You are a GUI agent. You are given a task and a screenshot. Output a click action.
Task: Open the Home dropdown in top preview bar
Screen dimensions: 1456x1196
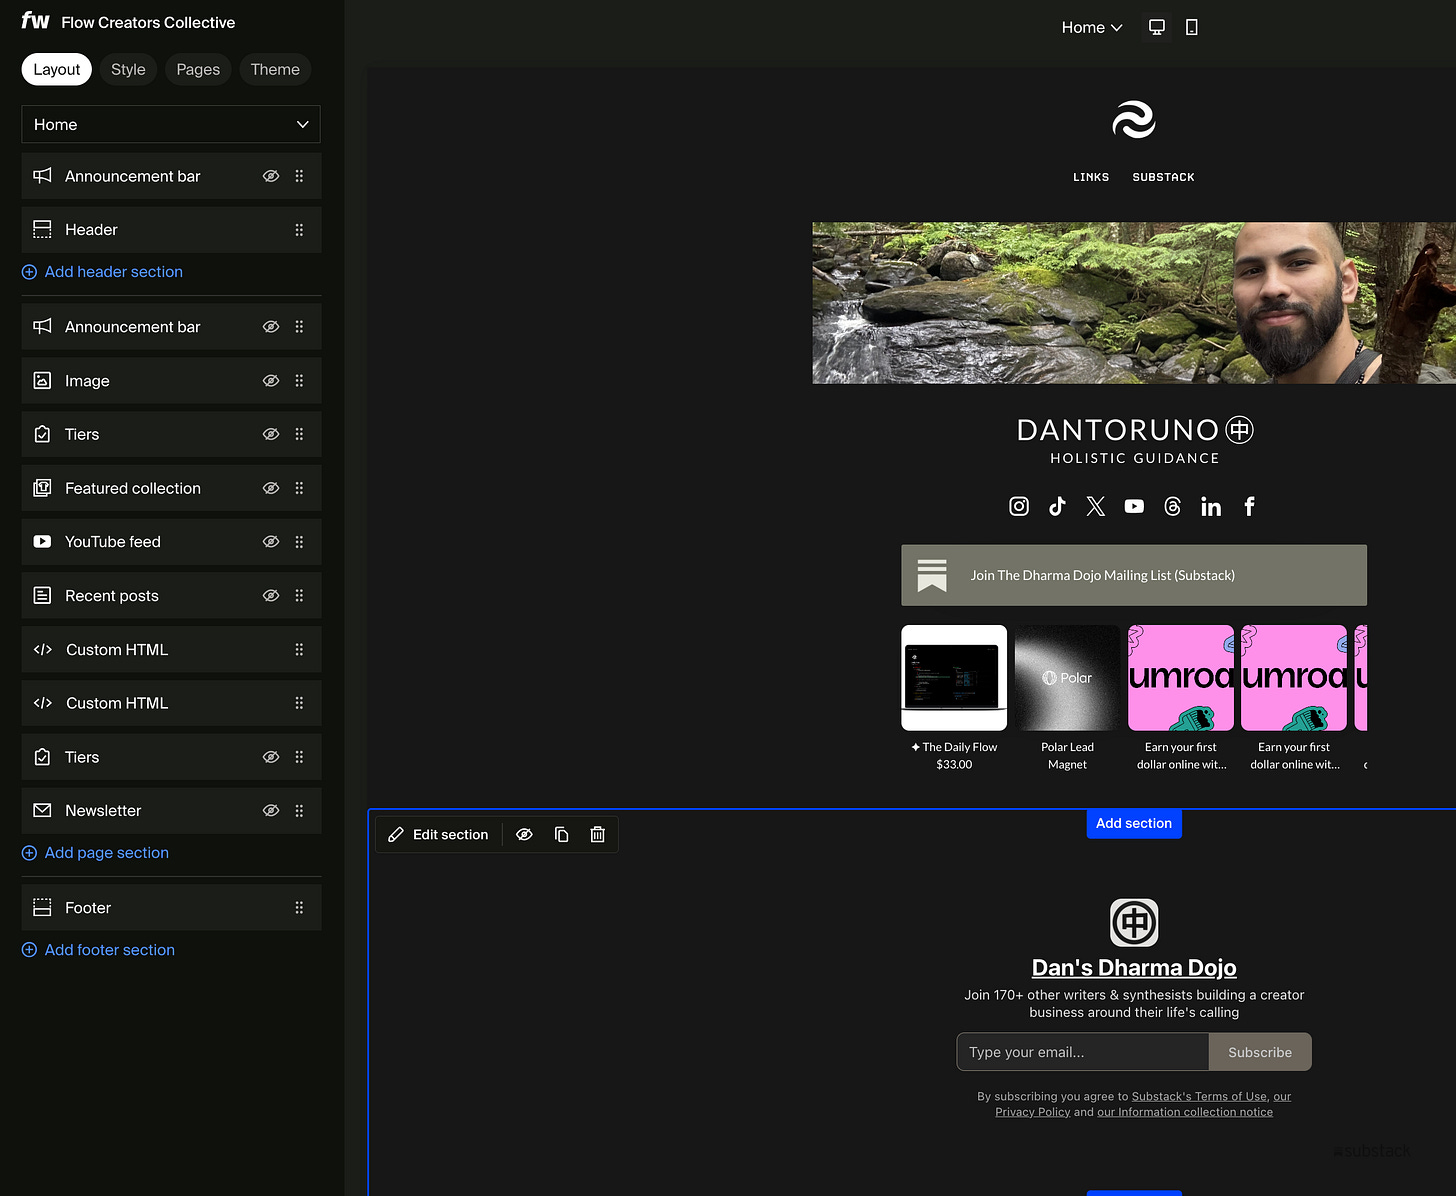pos(1092,27)
